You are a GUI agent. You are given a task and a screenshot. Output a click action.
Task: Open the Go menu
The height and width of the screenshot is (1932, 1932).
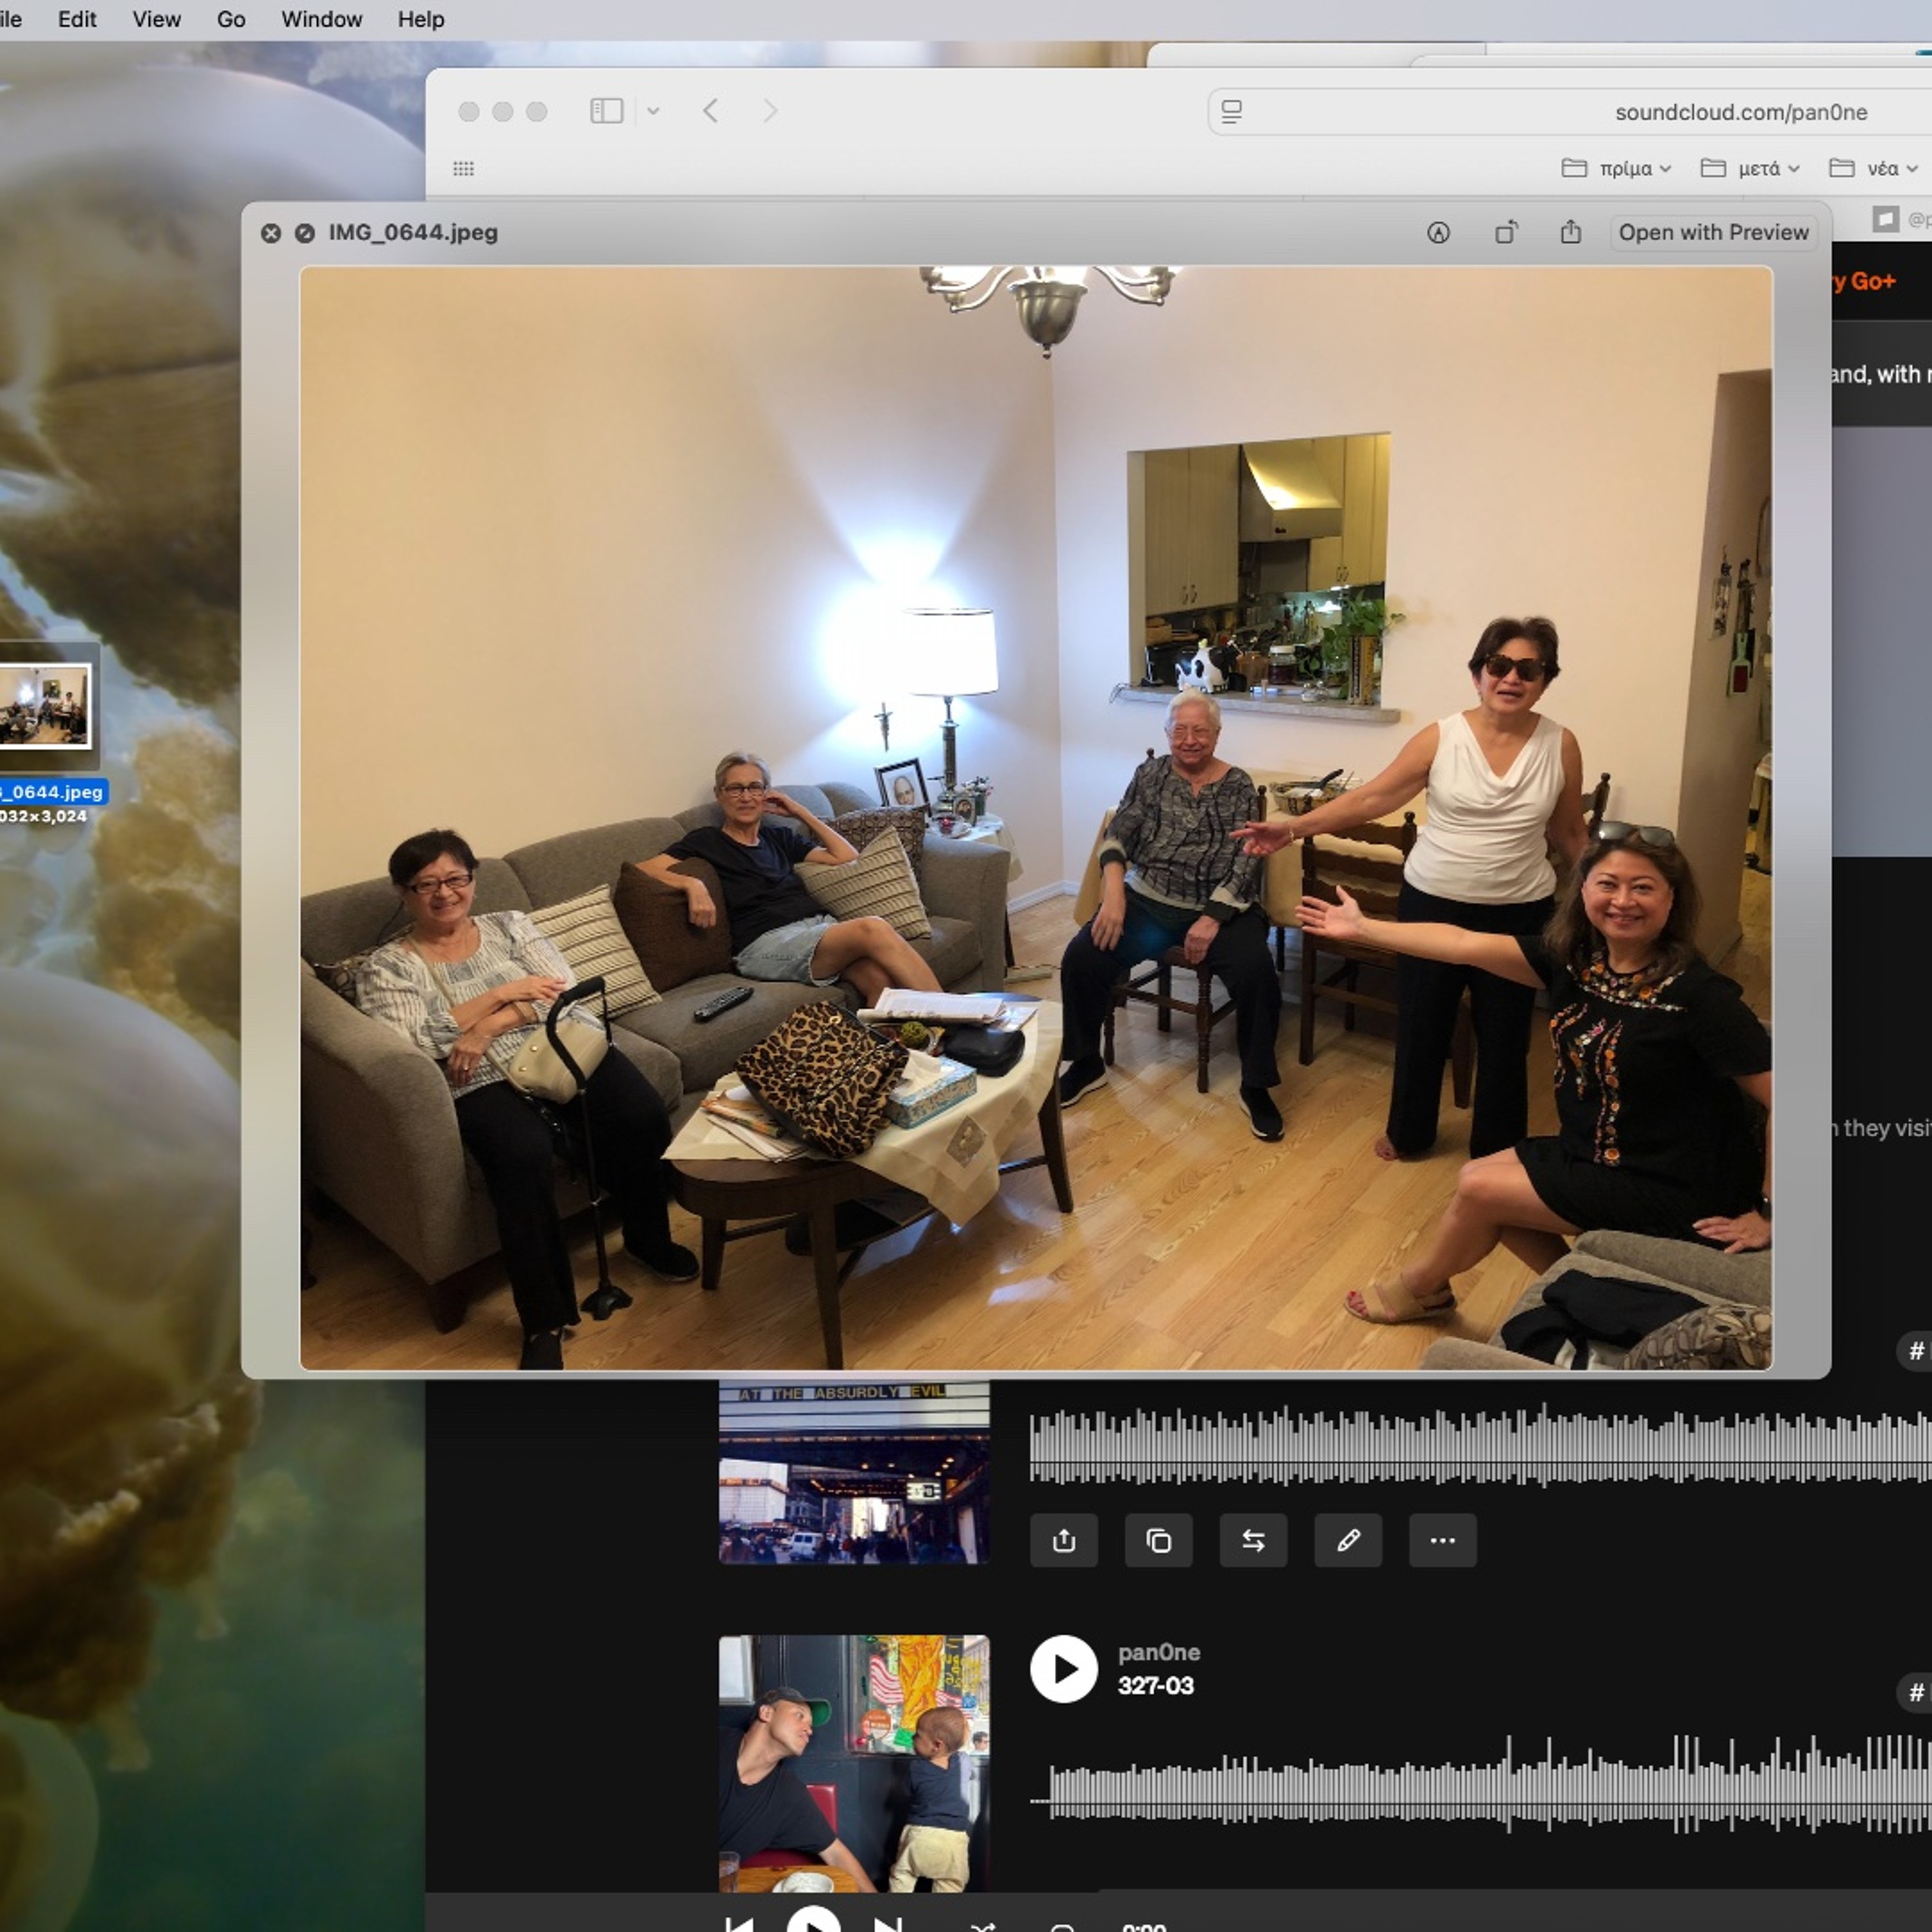point(231,19)
